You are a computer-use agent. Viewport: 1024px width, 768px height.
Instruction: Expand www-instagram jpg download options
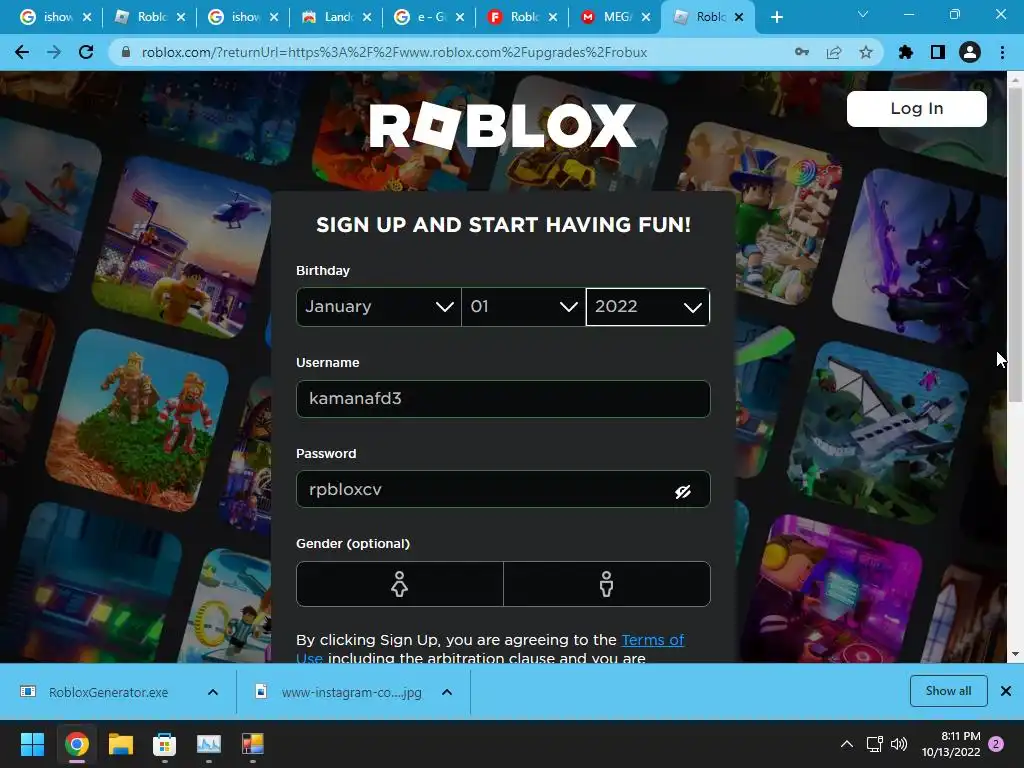click(447, 692)
